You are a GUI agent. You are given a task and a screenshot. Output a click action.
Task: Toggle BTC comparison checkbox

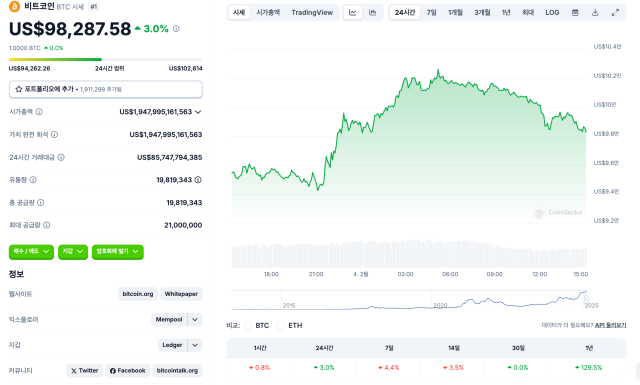pyautogui.click(x=248, y=325)
